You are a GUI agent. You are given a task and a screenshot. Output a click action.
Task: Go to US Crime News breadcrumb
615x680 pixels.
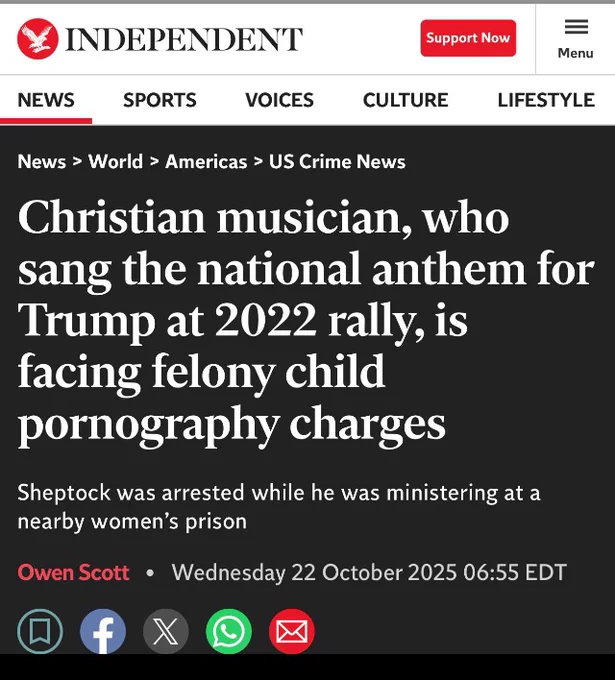pos(337,162)
